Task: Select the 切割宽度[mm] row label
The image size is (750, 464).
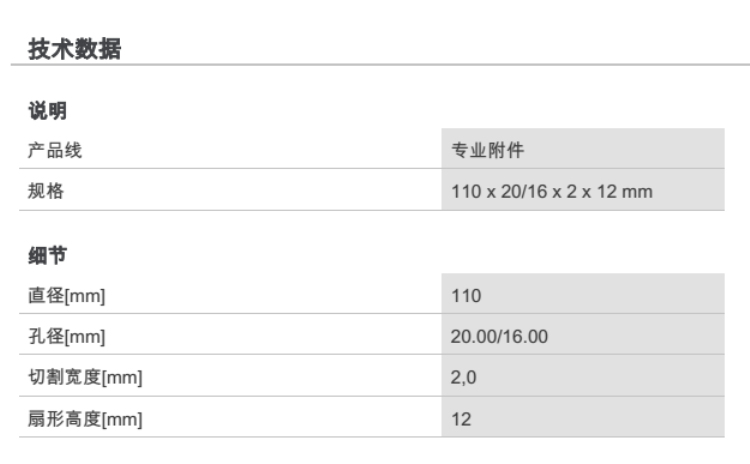Action: pos(84,378)
